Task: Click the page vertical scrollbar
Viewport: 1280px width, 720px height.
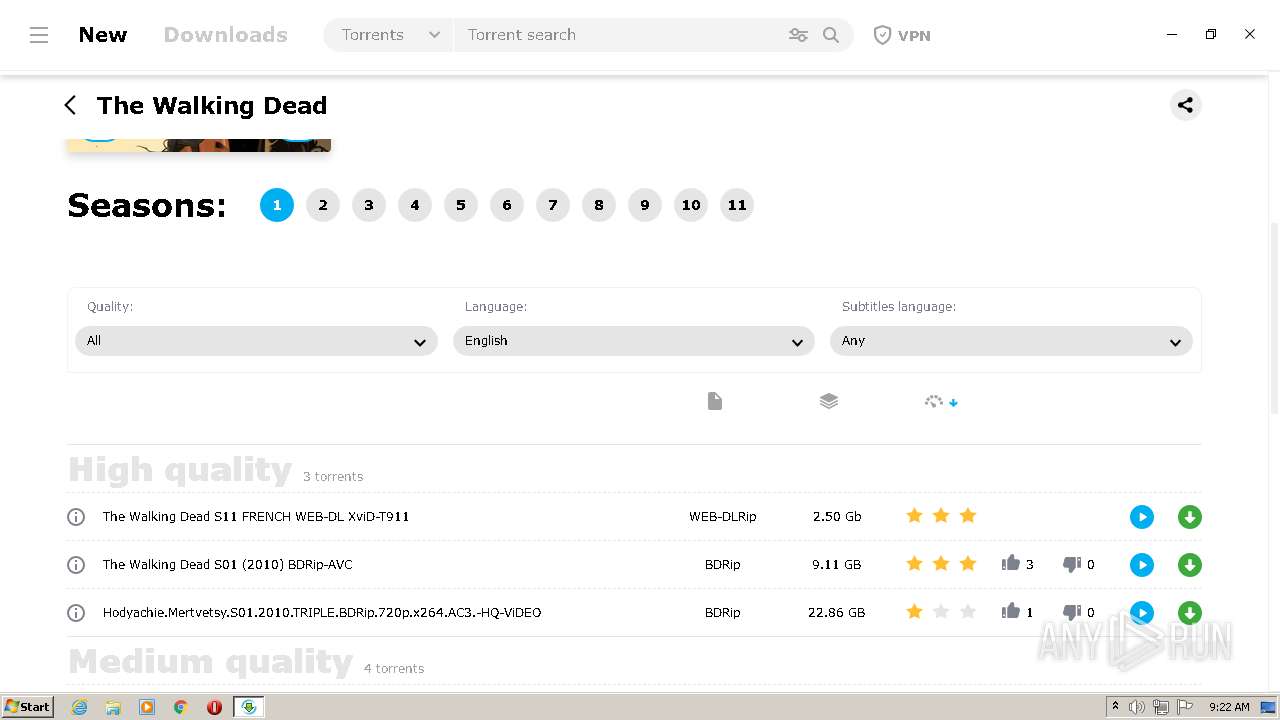Action: [x=1274, y=318]
